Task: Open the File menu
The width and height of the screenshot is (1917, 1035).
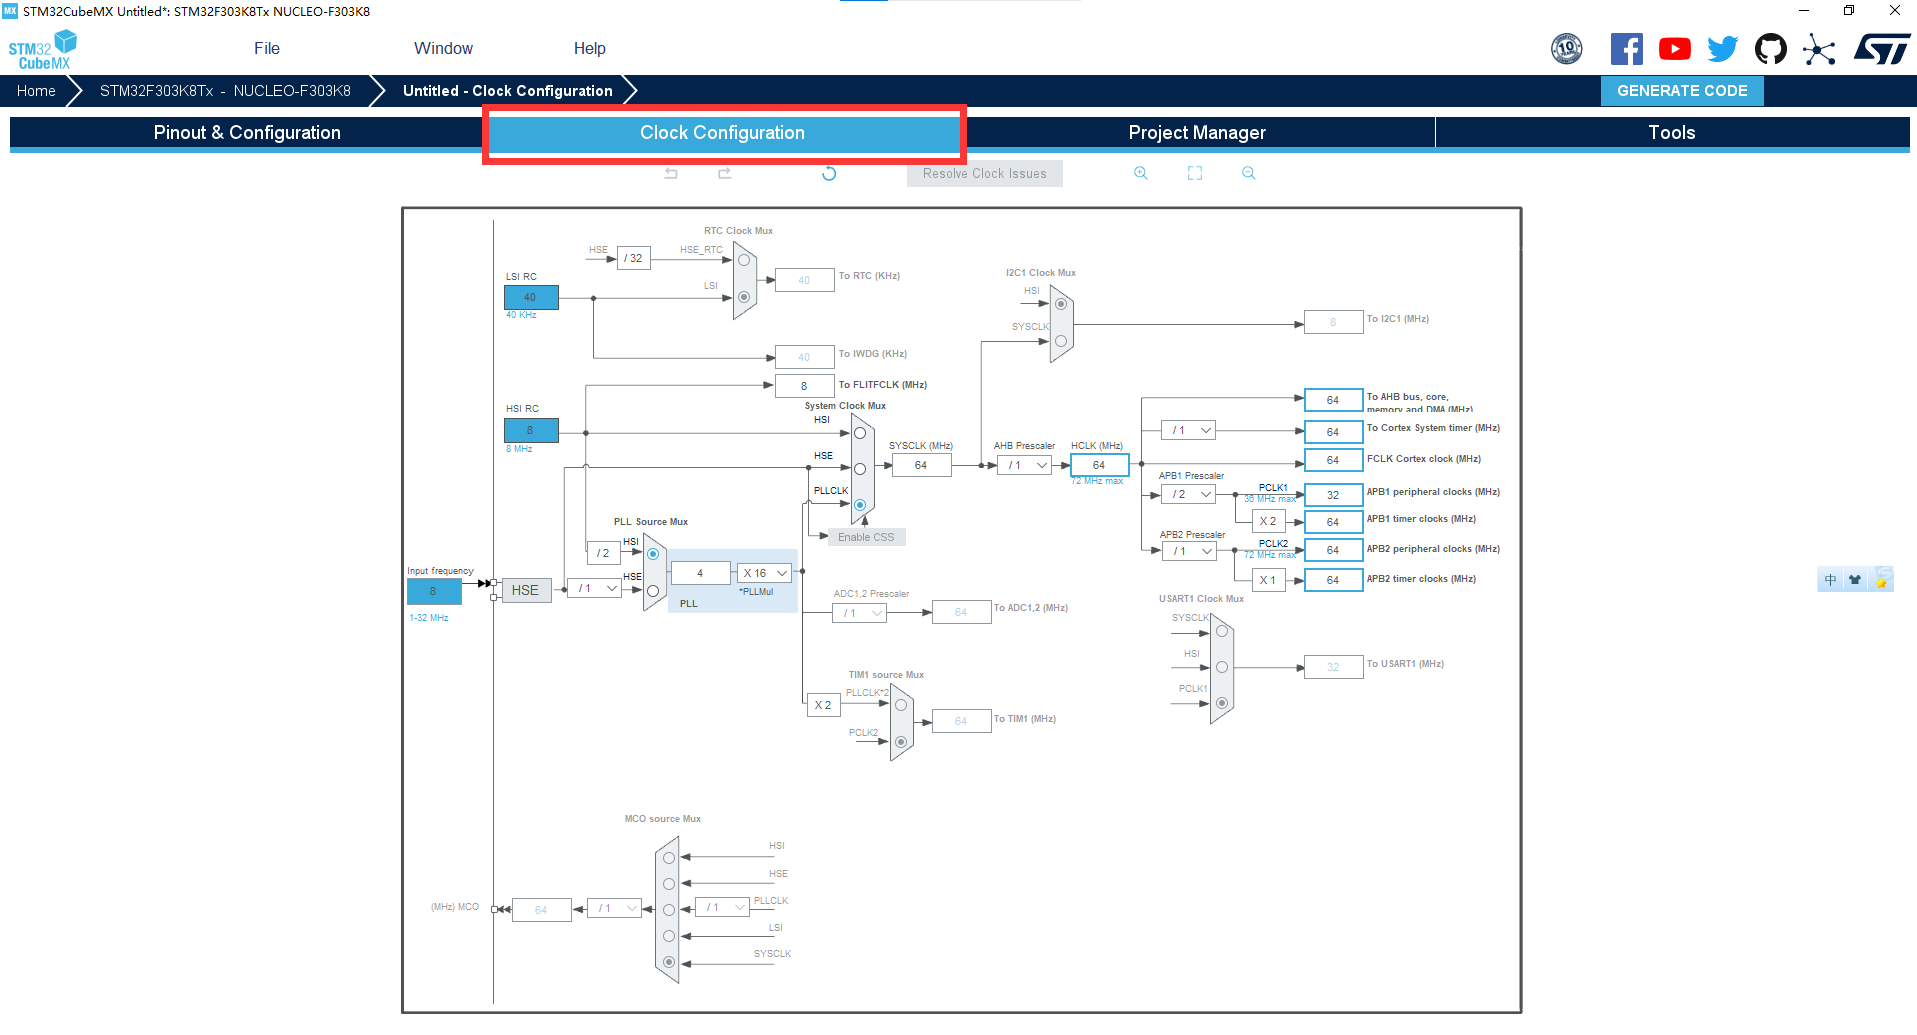Action: point(267,48)
